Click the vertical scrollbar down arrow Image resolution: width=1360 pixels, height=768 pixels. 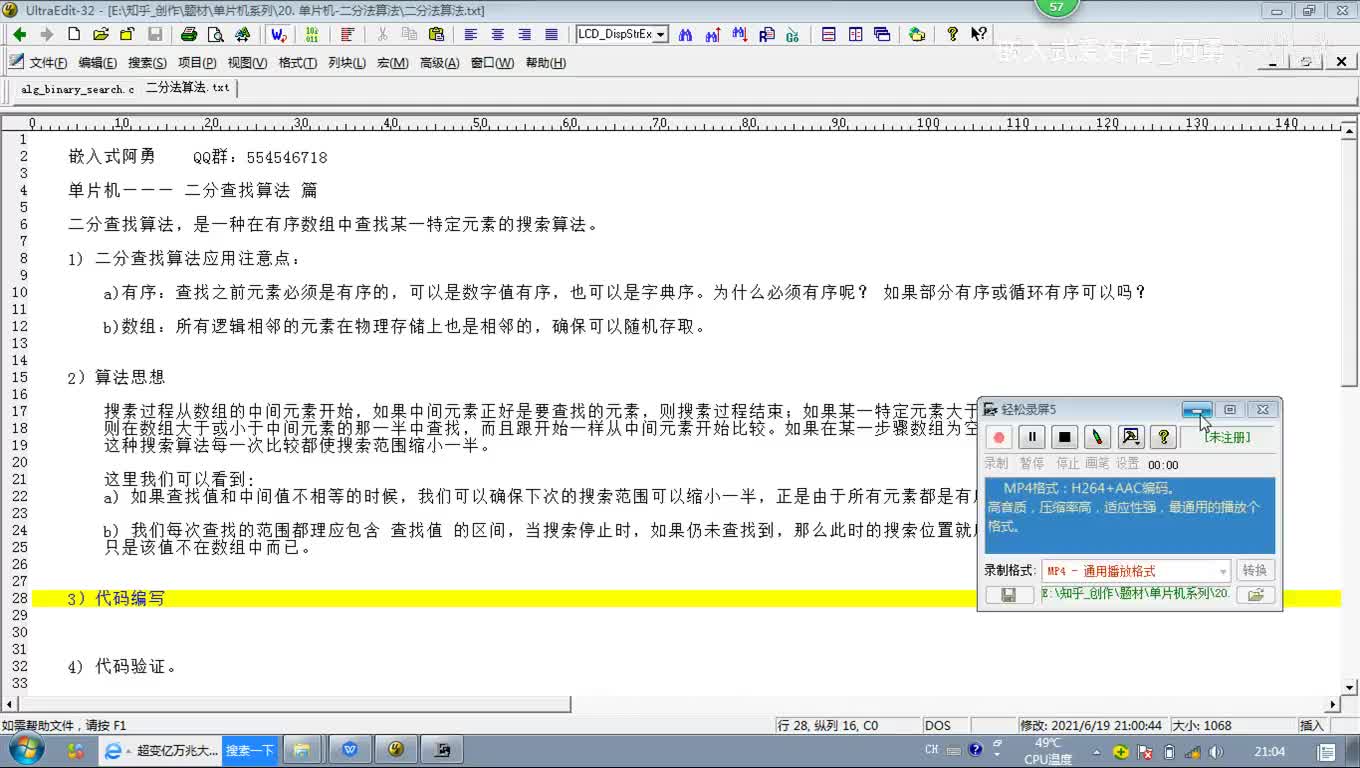pyautogui.click(x=1350, y=687)
